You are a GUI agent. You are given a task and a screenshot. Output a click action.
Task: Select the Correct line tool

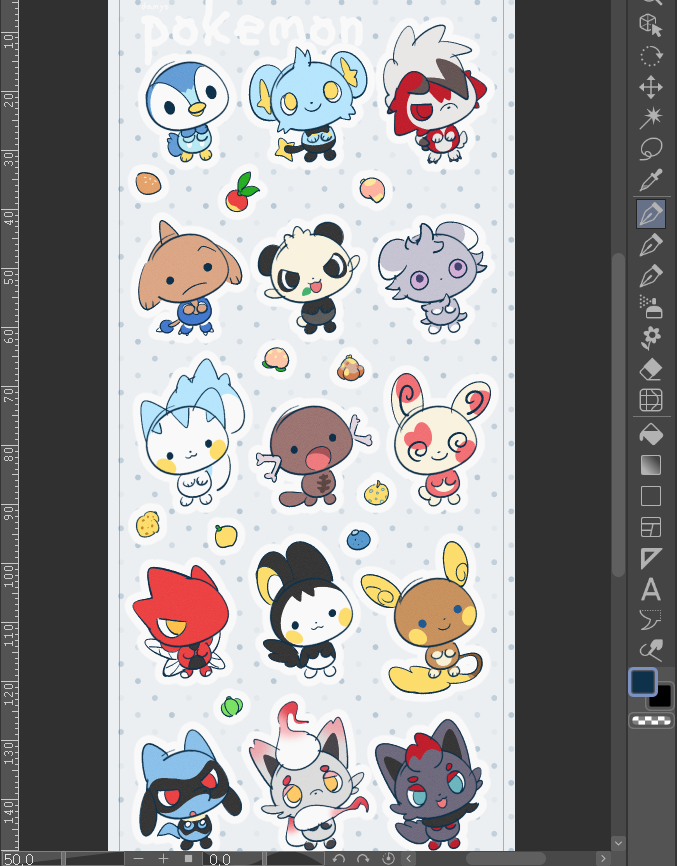coord(651,651)
